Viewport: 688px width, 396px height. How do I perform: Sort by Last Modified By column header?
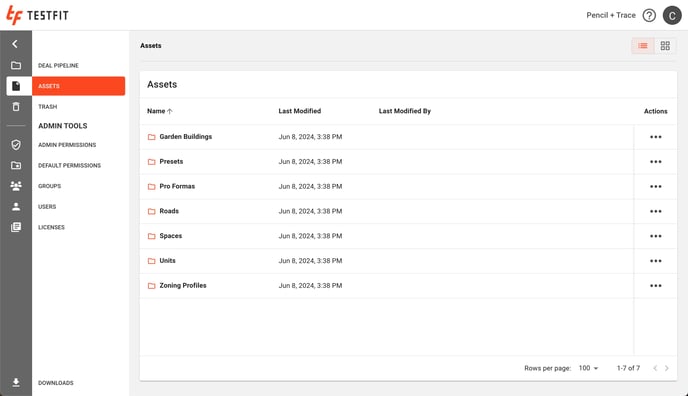point(405,111)
